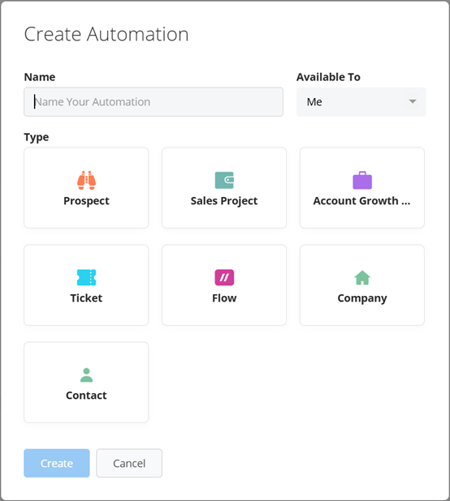The height and width of the screenshot is (501, 450).
Task: Focus the Name Your Automation field
Action: (154, 102)
